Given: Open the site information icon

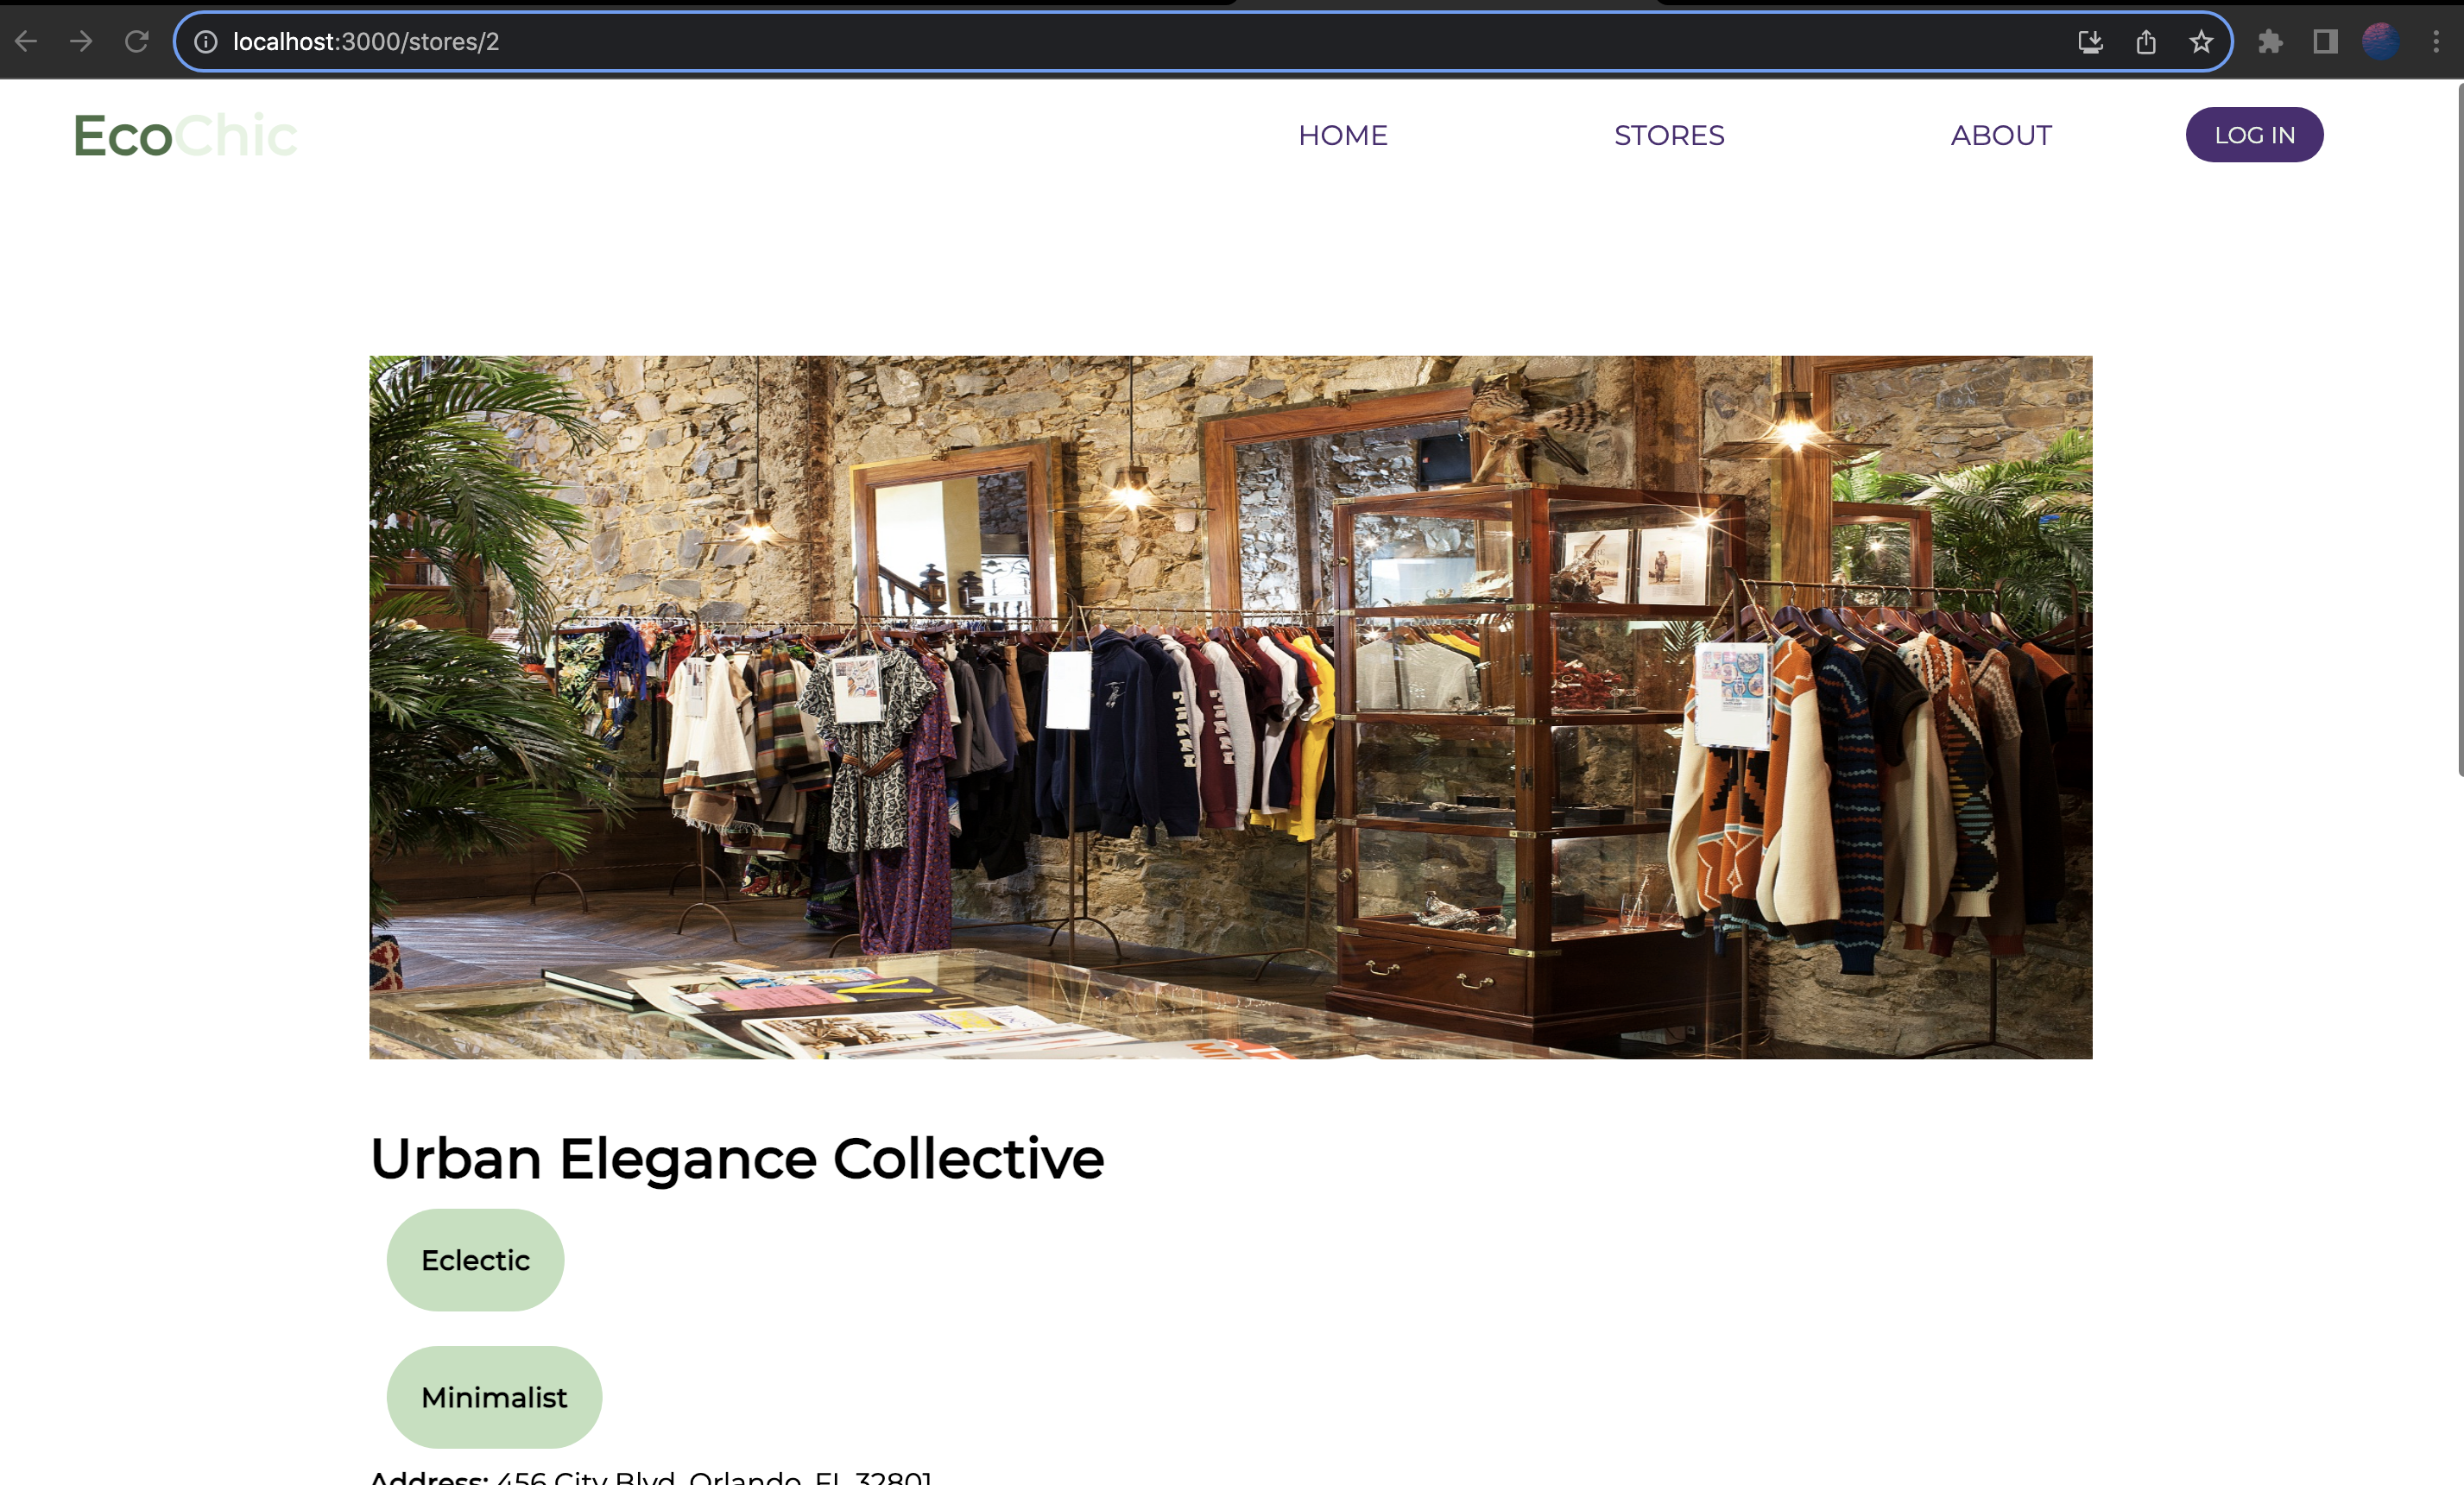Looking at the screenshot, I should 206,42.
